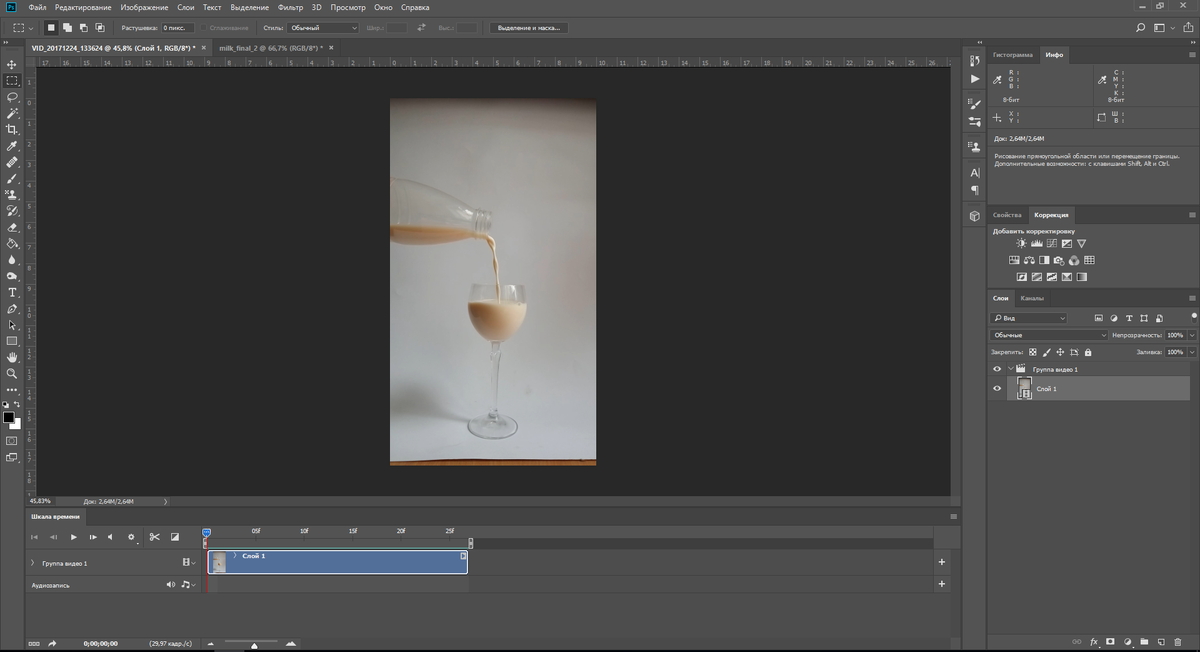Select the Rectangular Marquee tool in toolbox
The height and width of the screenshot is (652, 1200).
12,80
